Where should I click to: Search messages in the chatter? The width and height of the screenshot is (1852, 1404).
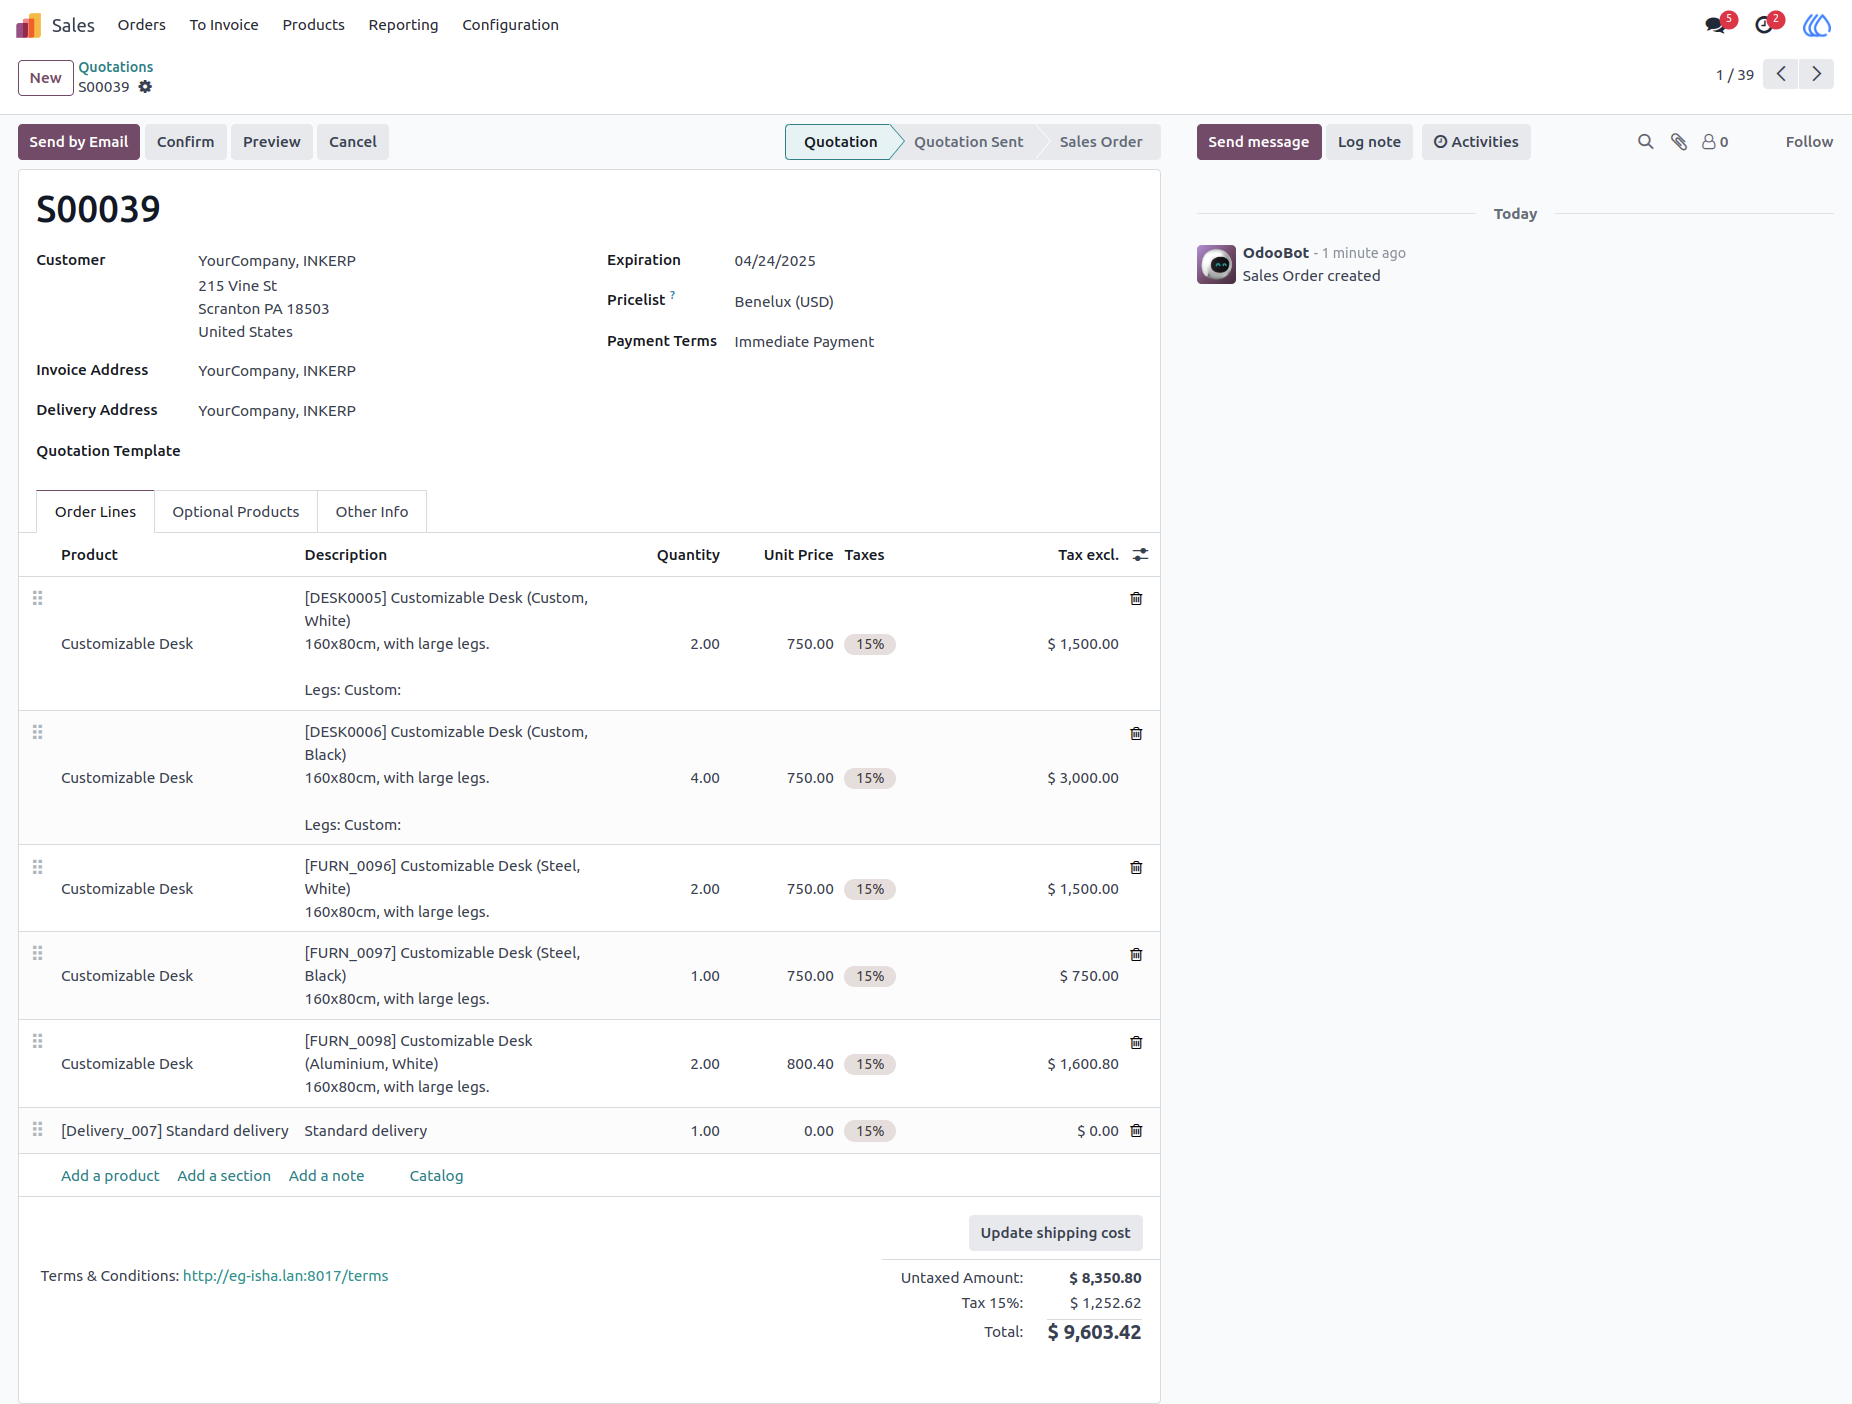point(1645,142)
